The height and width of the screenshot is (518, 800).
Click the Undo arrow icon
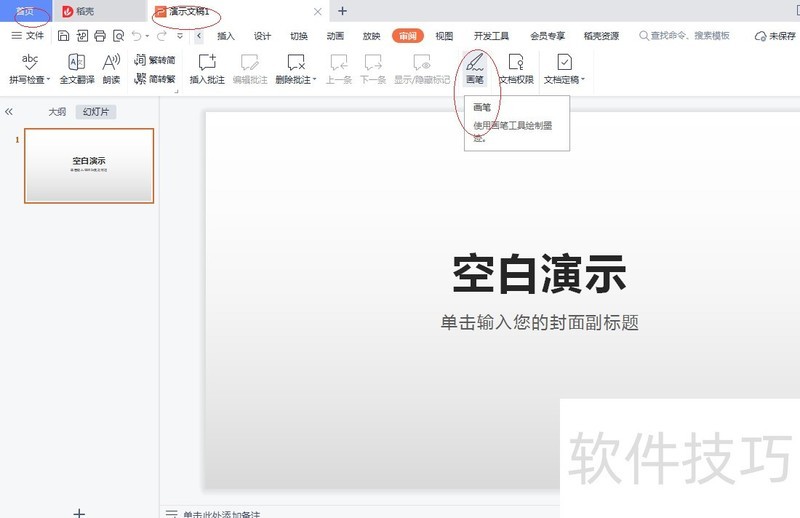point(136,36)
